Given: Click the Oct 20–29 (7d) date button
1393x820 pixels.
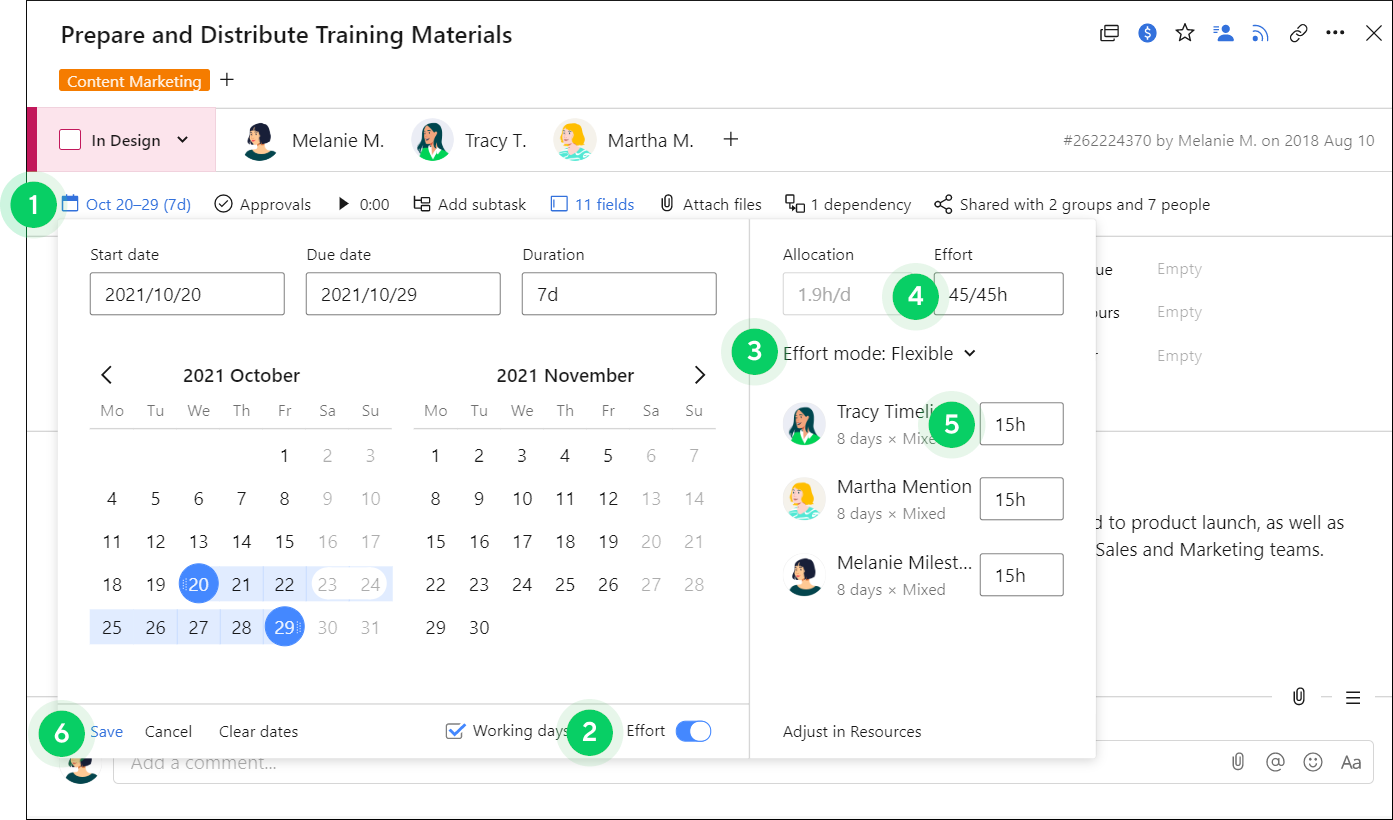Looking at the screenshot, I should pyautogui.click(x=126, y=204).
